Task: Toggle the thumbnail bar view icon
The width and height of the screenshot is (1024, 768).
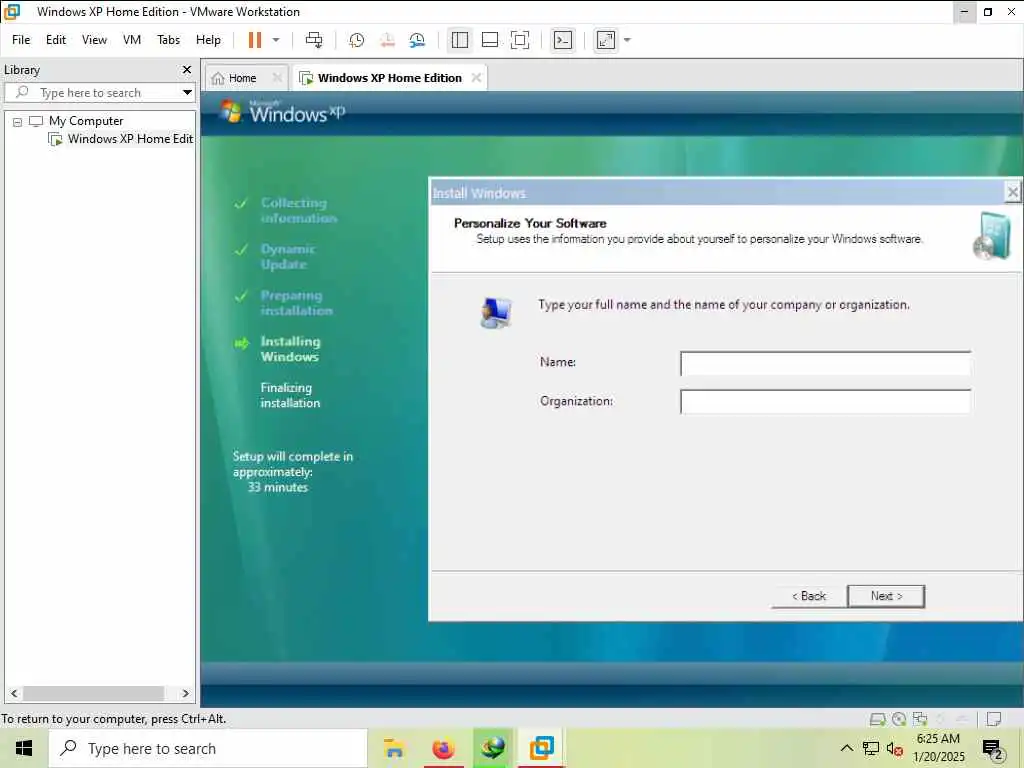Action: (490, 40)
